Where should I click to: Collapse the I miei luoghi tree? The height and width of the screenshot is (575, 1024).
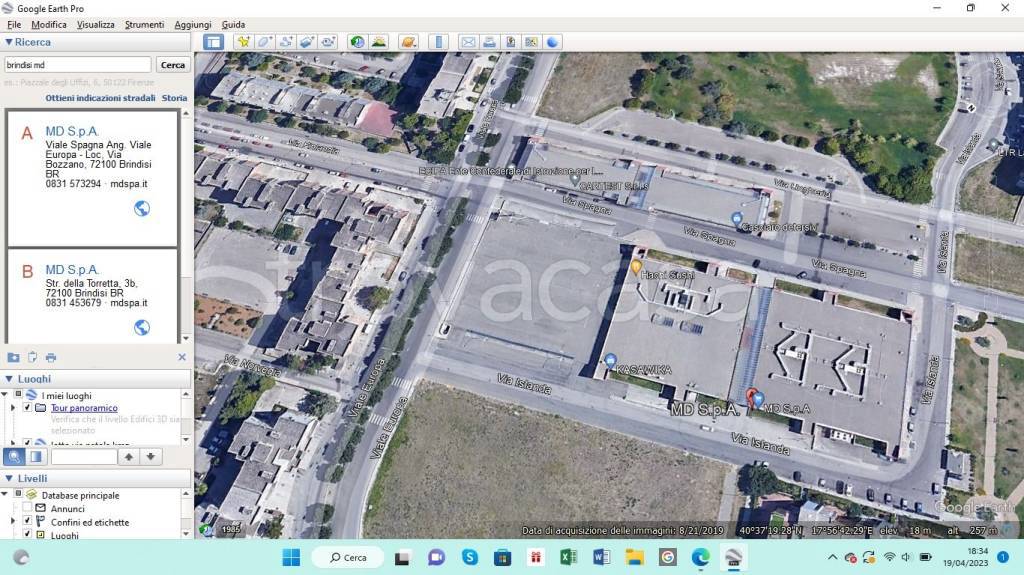click(x=5, y=395)
